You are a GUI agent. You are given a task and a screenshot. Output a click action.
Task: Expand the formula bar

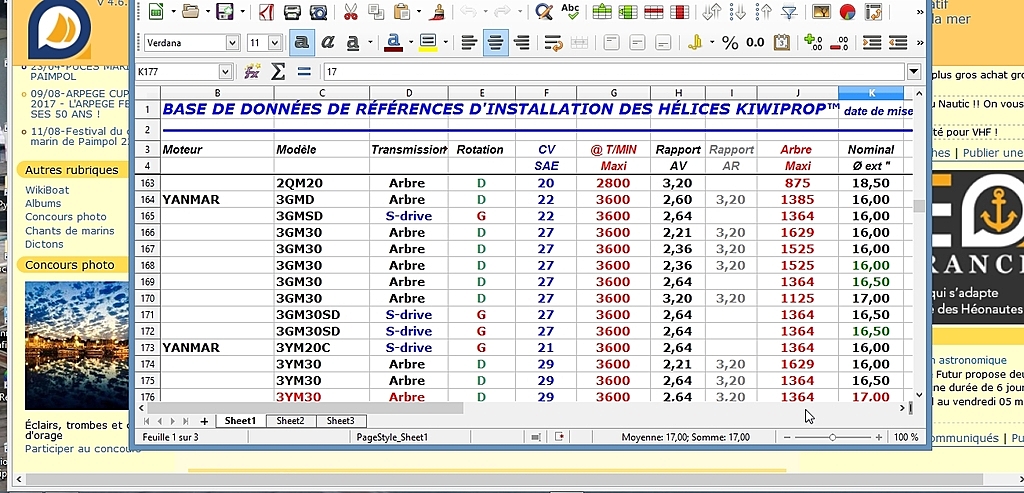[914, 72]
